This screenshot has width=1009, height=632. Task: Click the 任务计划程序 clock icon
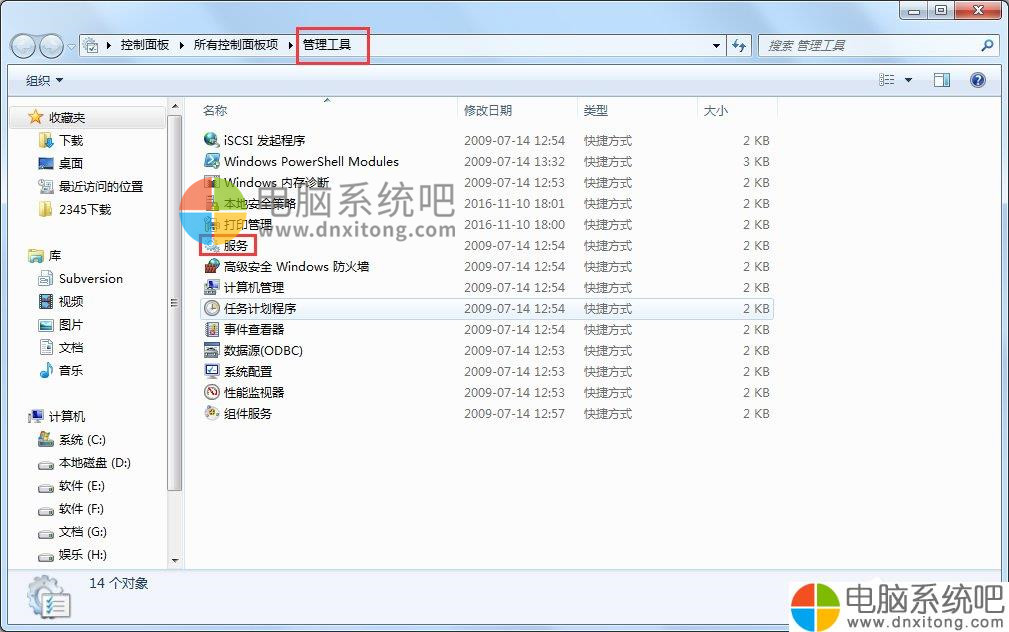point(211,308)
